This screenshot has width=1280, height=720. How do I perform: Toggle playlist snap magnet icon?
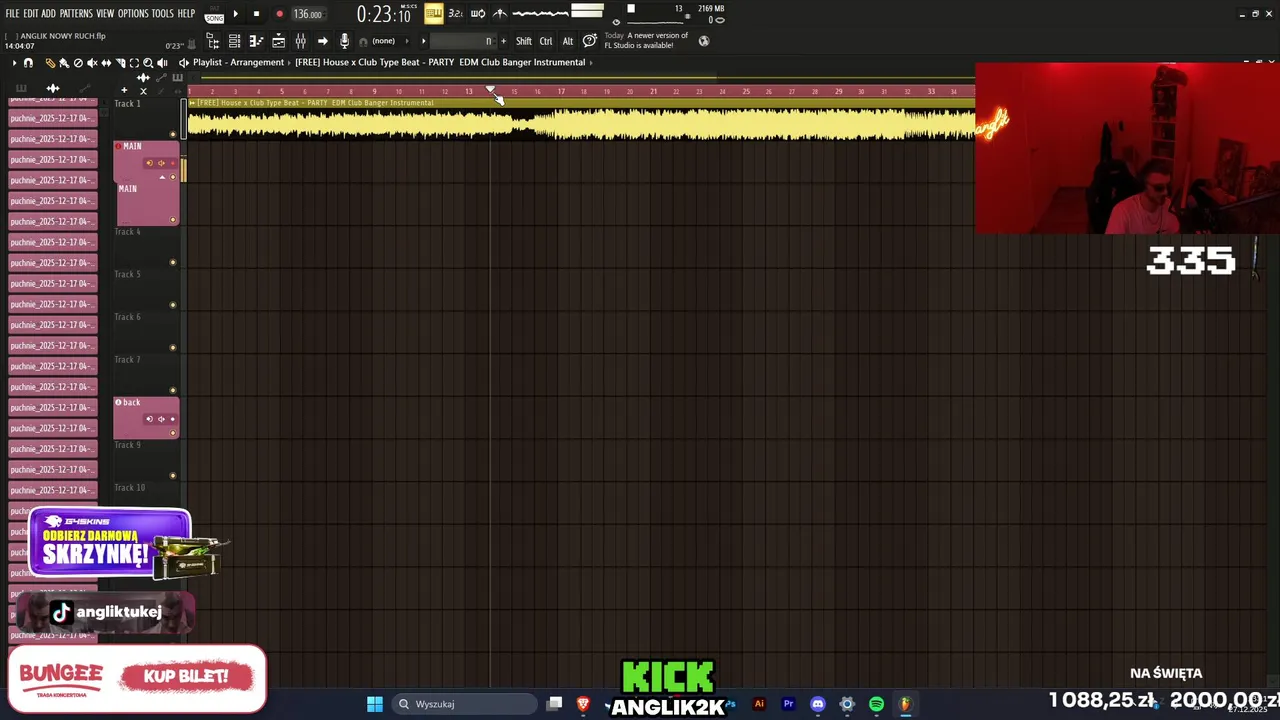point(28,63)
